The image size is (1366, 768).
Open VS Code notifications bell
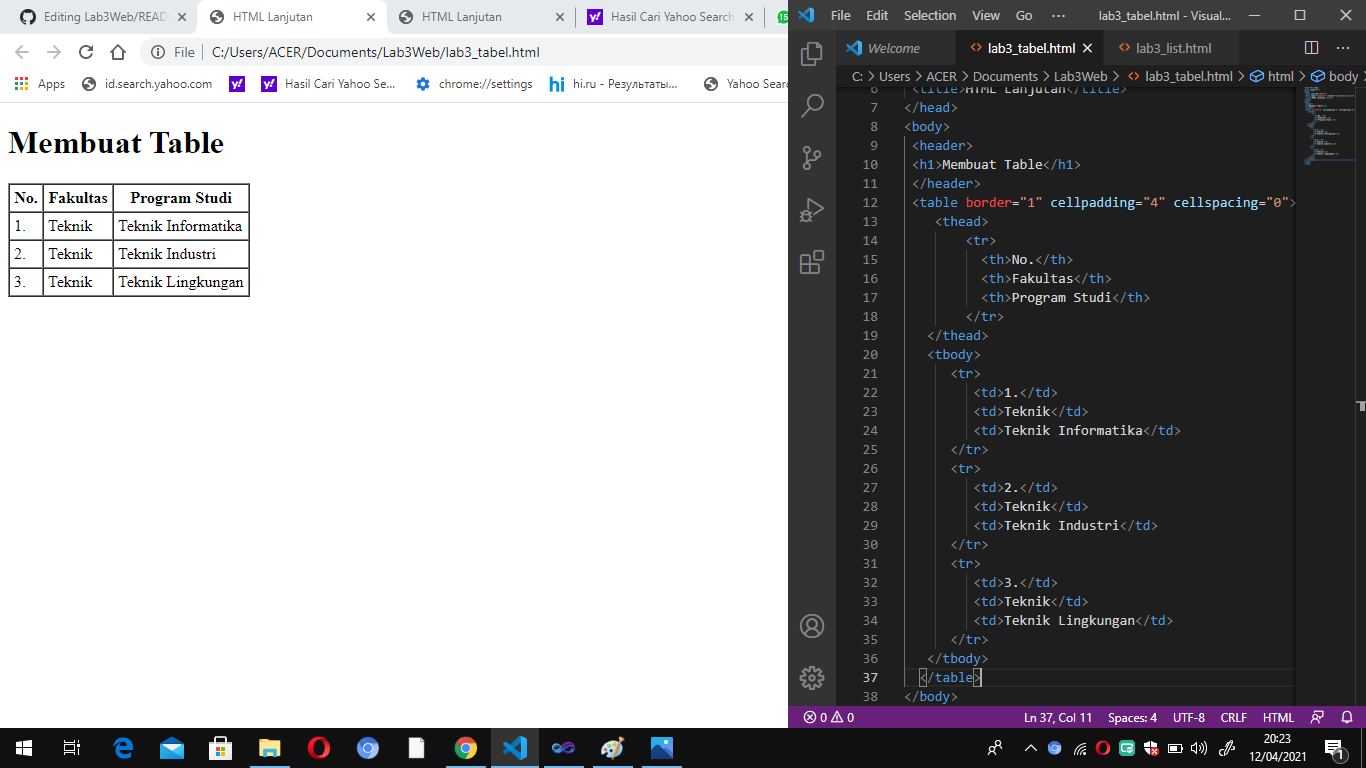click(x=1347, y=717)
